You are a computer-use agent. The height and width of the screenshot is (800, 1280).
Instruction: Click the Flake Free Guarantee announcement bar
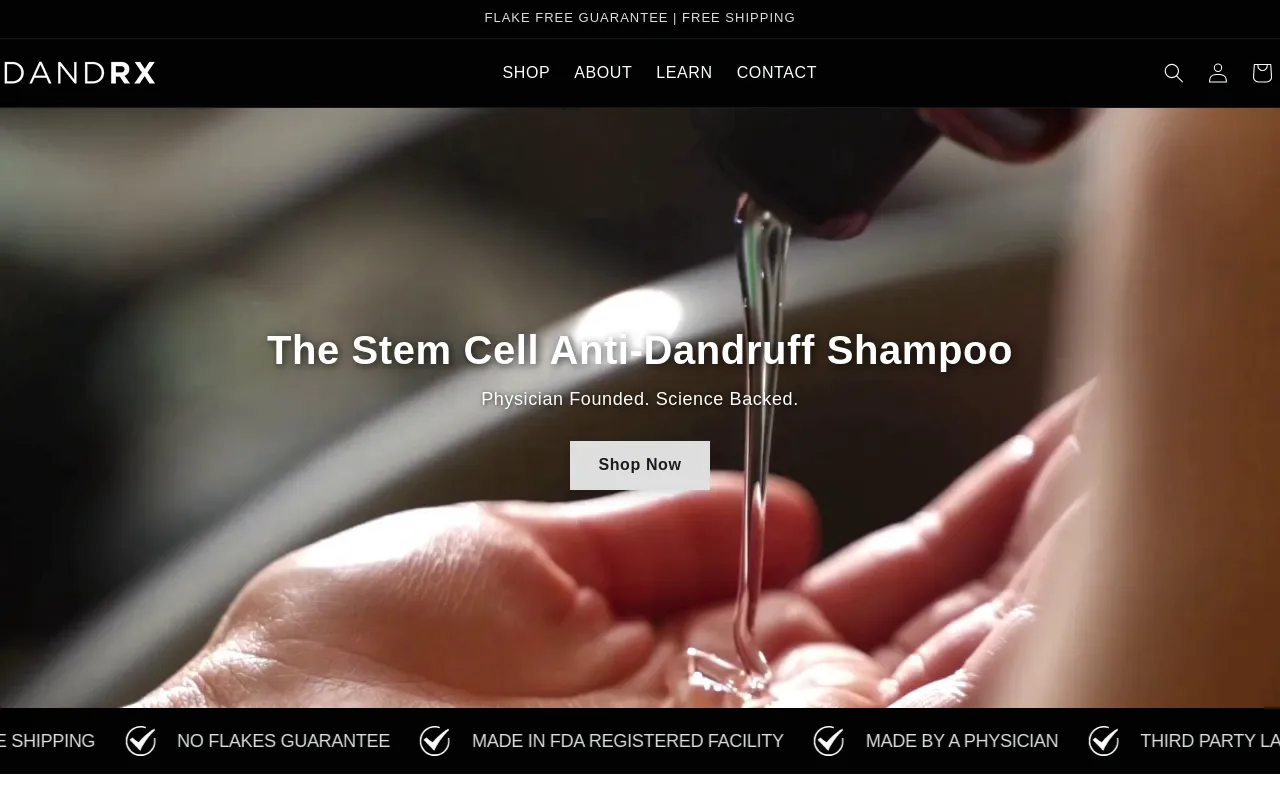pos(640,18)
